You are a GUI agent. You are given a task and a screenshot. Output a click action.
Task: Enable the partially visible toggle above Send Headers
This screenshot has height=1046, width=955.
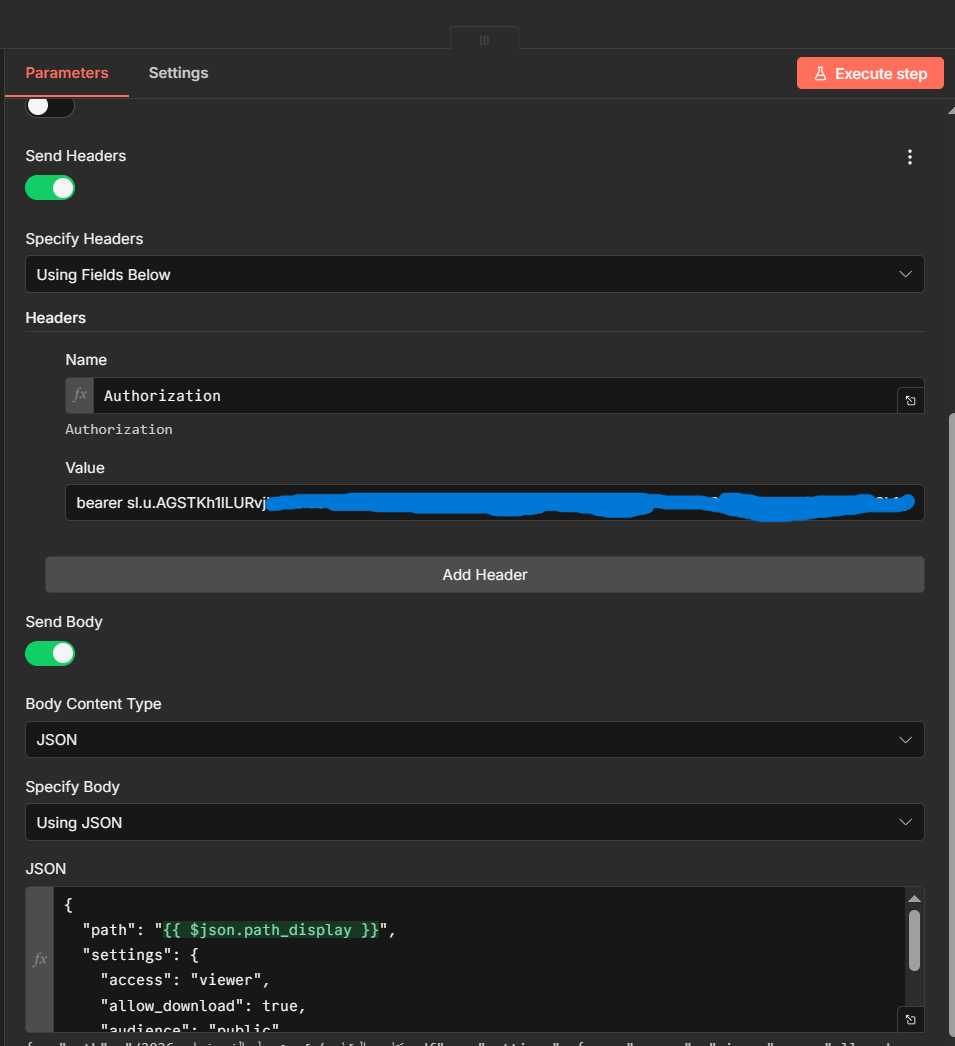(x=50, y=106)
